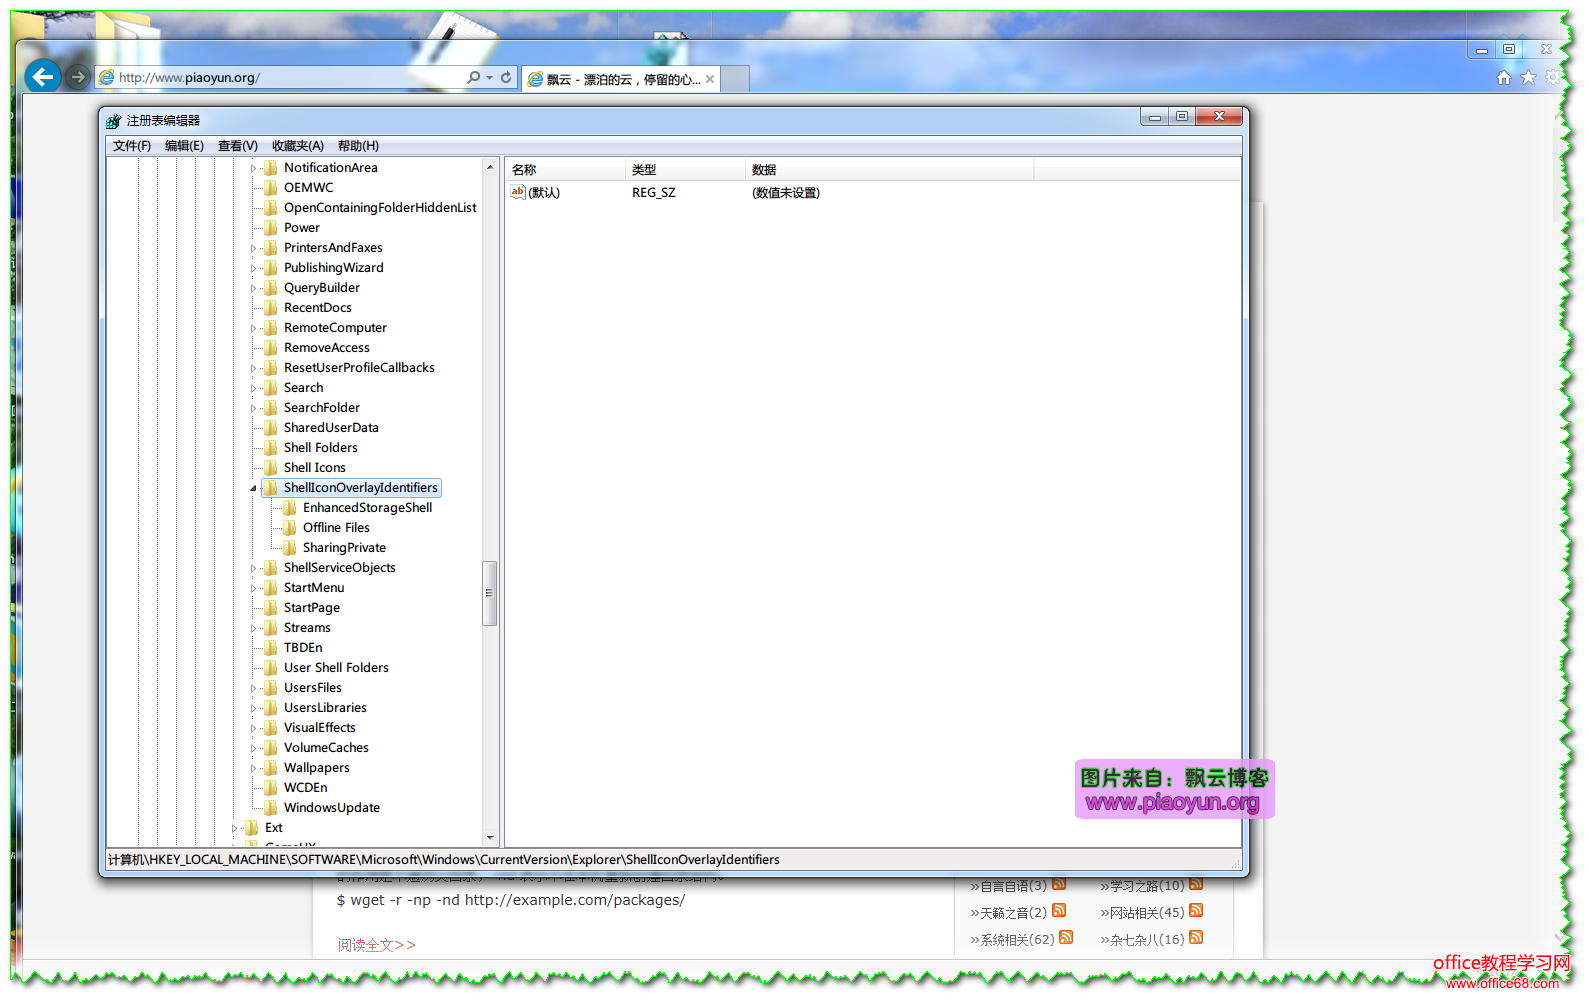
Task: Select the Offline Files registry key
Action: click(x=336, y=528)
